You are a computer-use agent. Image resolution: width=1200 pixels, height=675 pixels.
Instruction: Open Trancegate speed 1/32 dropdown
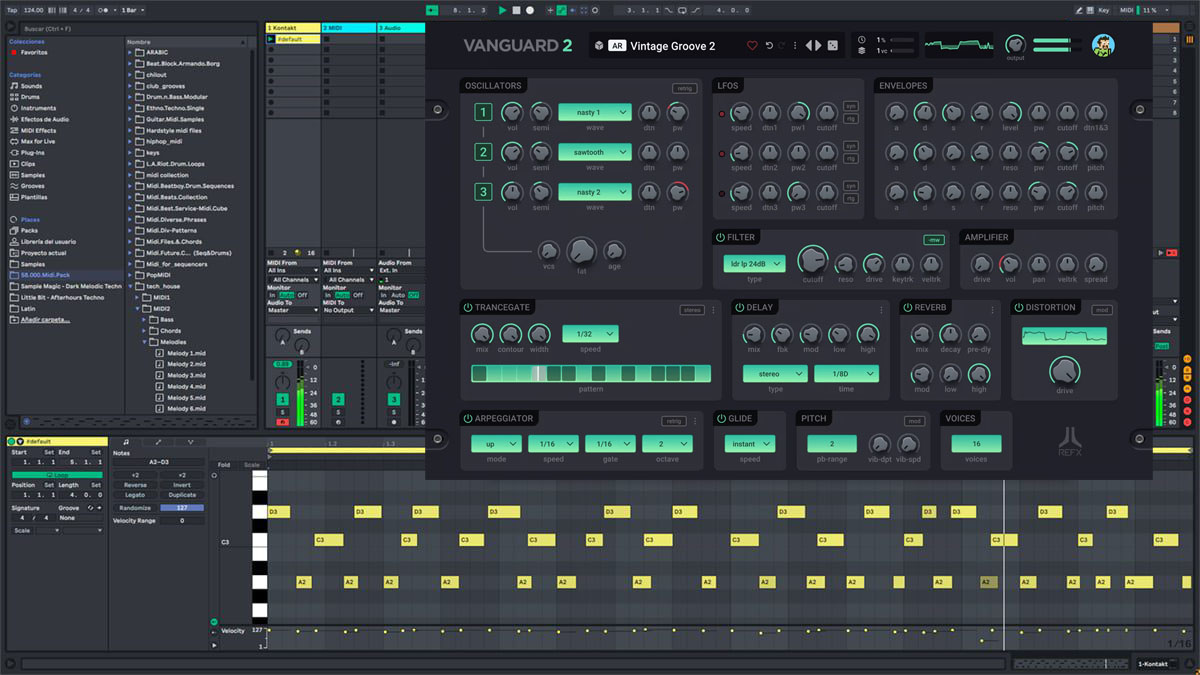tap(590, 334)
